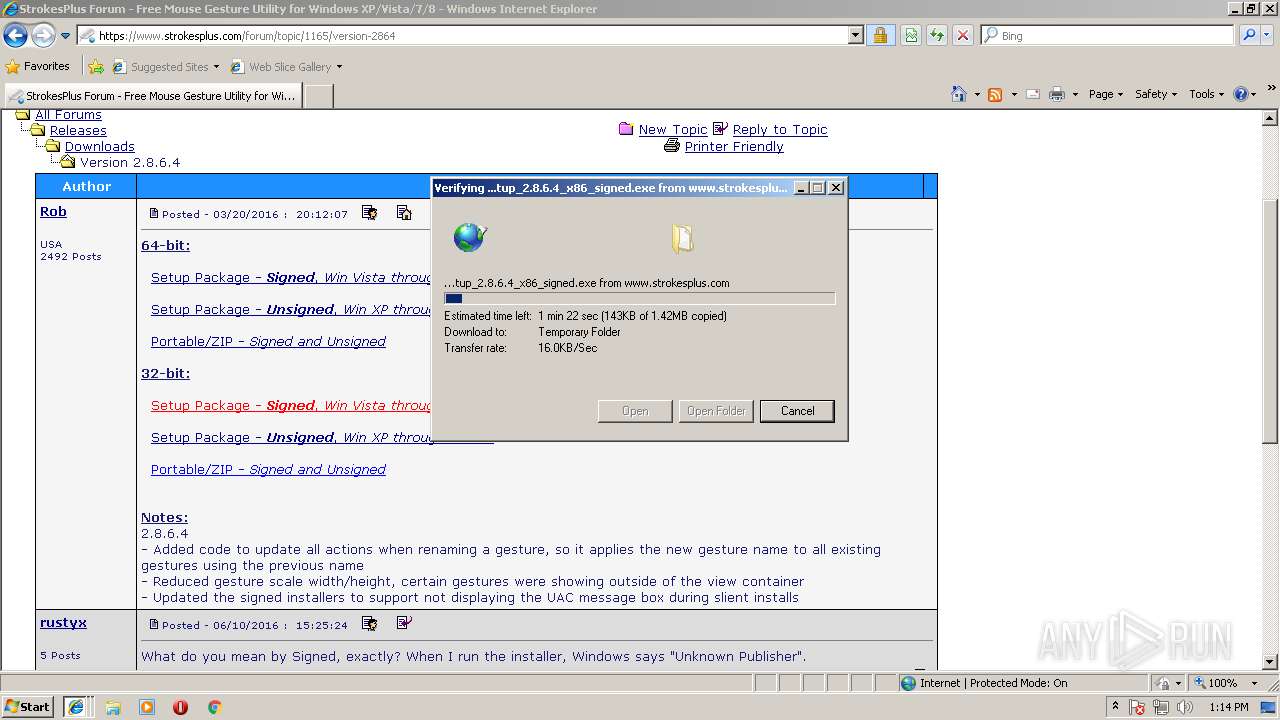
Task: Open Windows Explorer folder taskbar icon
Action: pos(113,707)
